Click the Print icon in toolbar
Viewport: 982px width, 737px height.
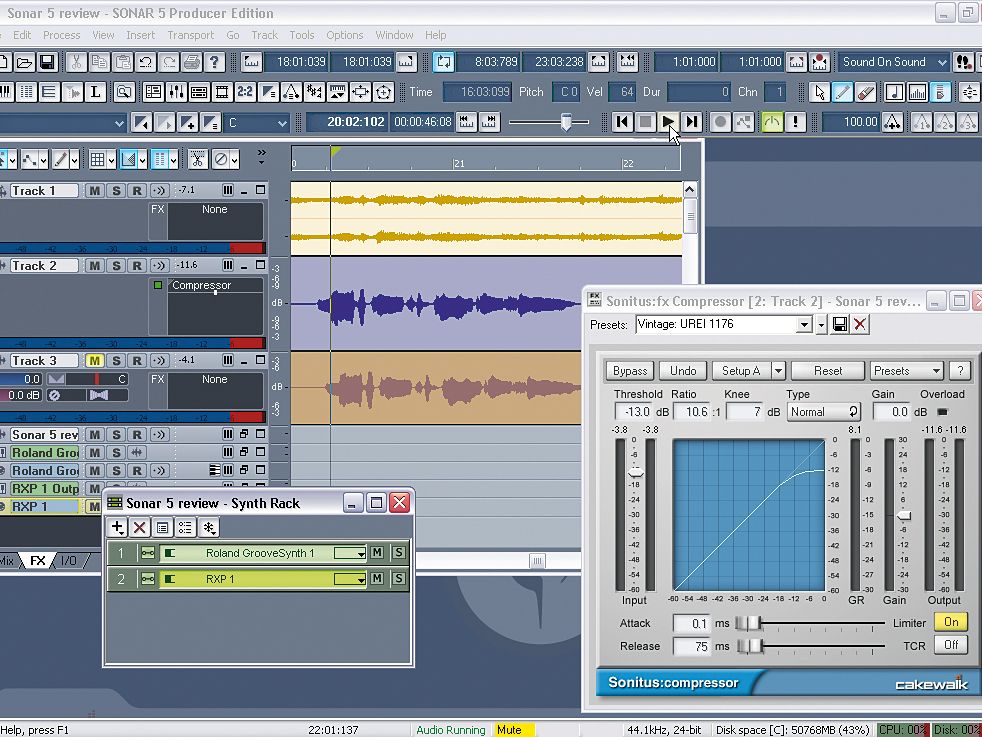192,62
